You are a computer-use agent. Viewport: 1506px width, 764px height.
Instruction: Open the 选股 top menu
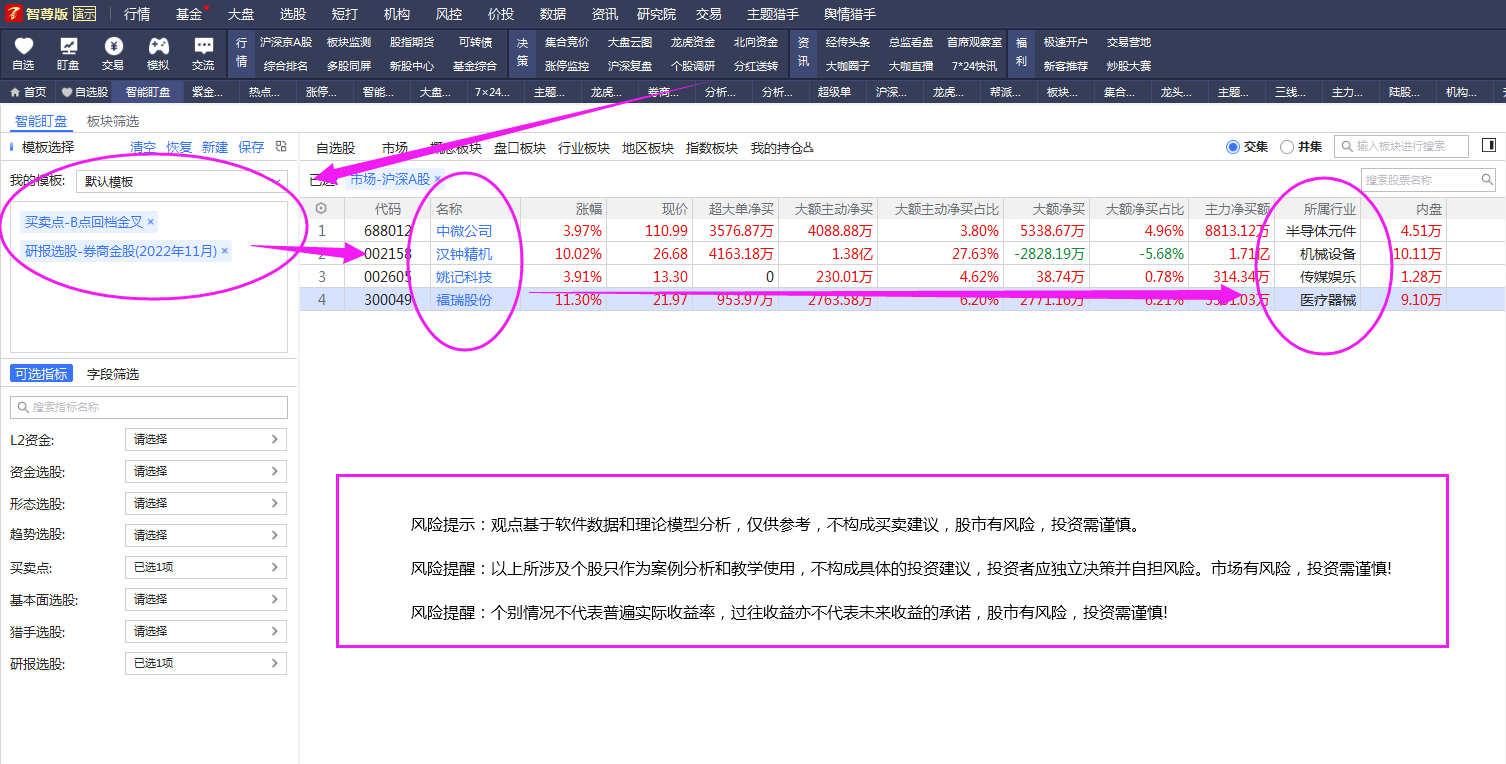pyautogui.click(x=293, y=14)
